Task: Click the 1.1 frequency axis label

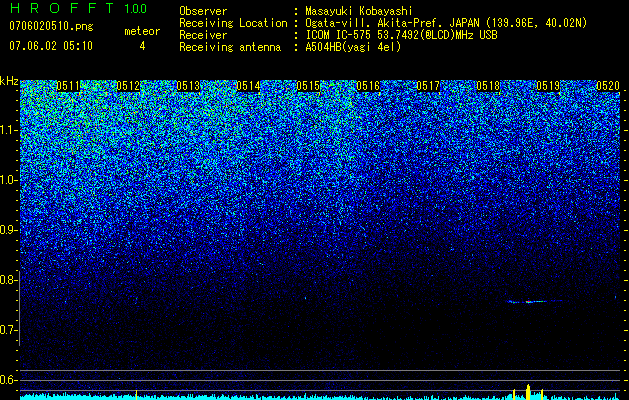Action: [9, 130]
